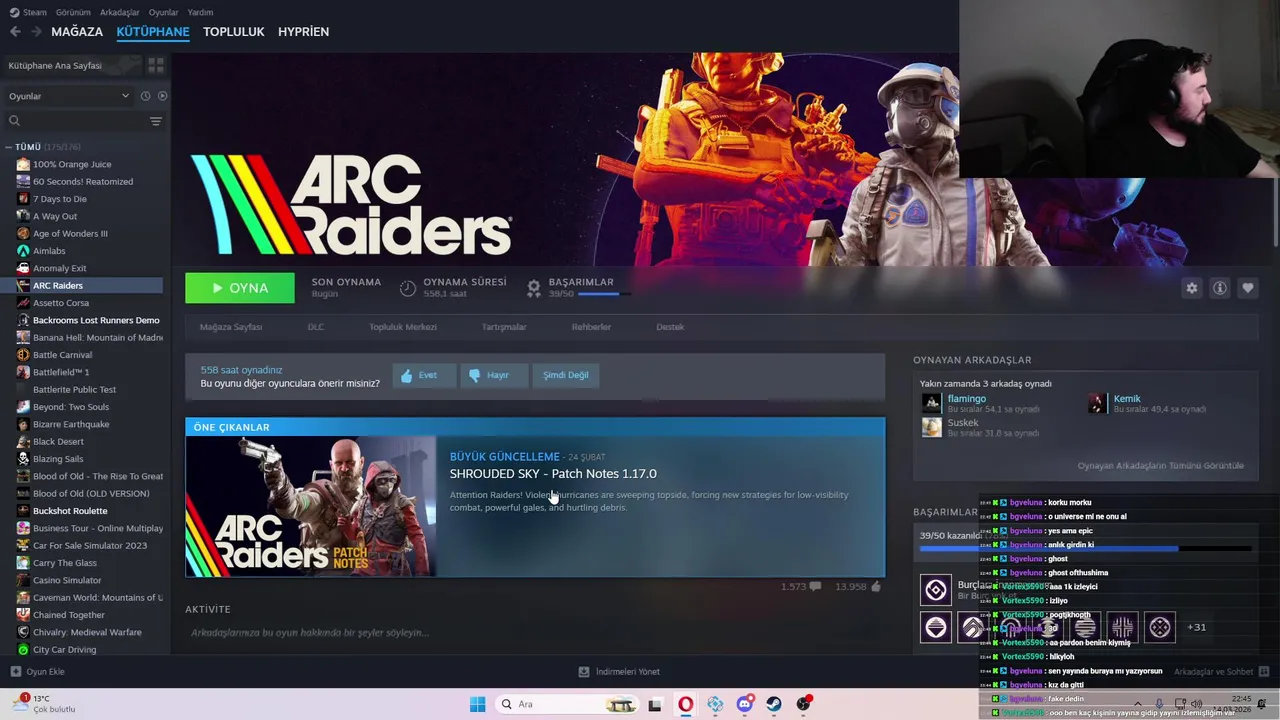Dismiss with Şimdi Değil button
This screenshot has height=720, width=1280.
(x=565, y=375)
